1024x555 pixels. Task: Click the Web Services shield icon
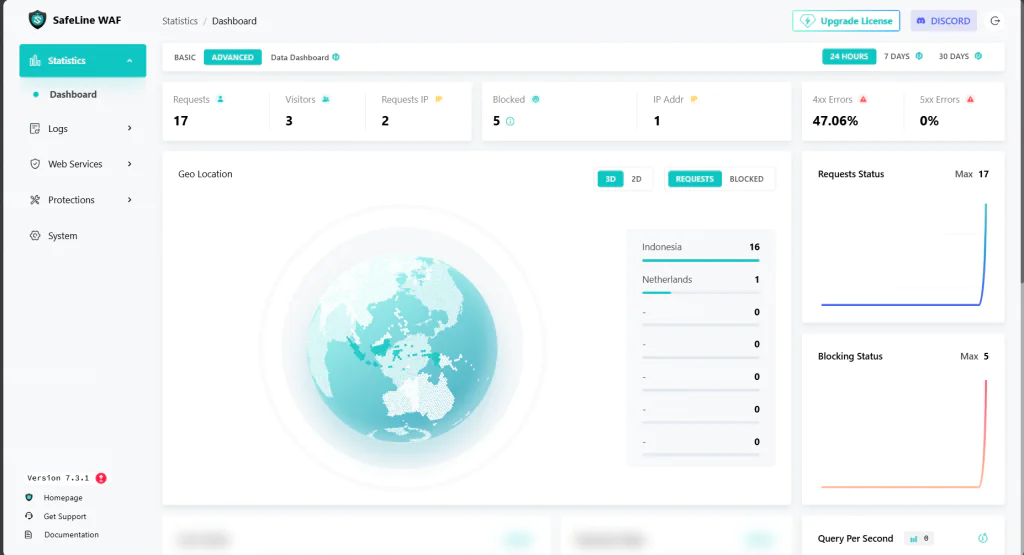(x=35, y=164)
